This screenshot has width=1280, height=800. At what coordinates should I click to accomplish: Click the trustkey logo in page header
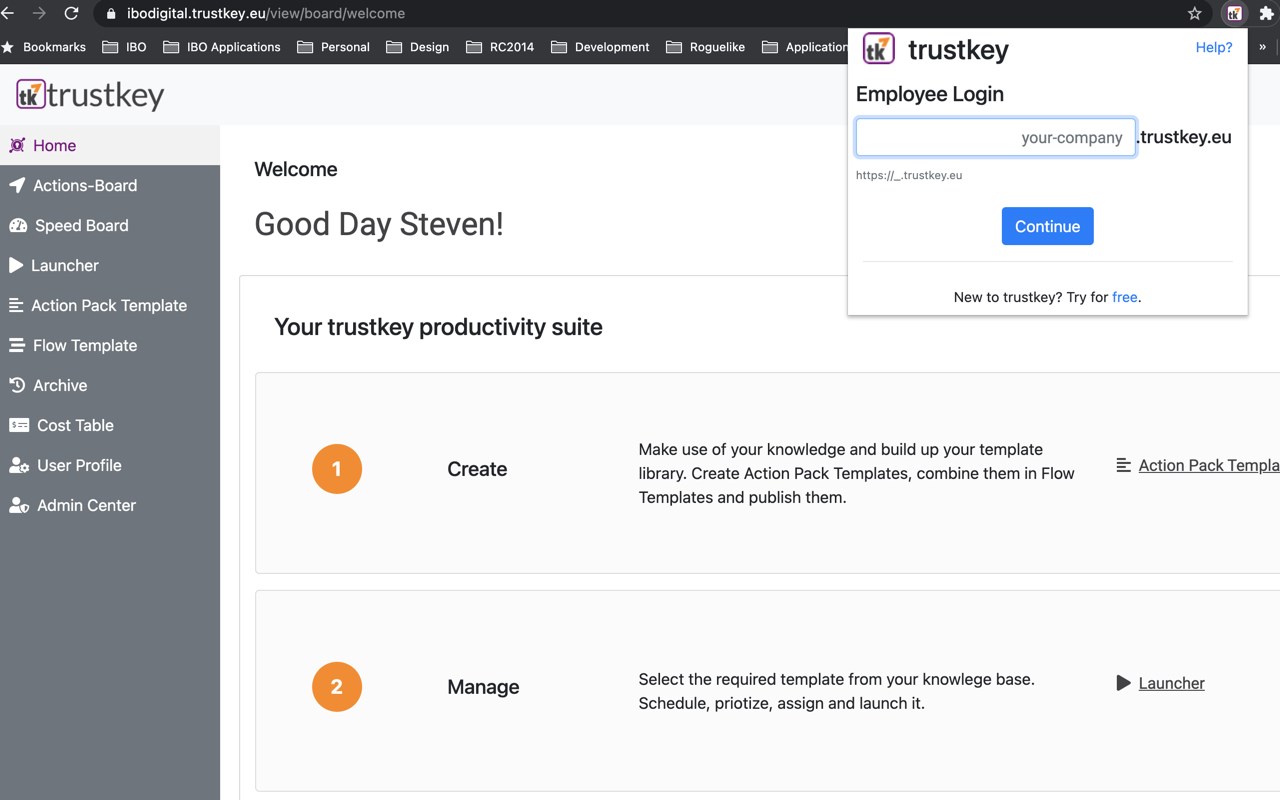pos(90,95)
